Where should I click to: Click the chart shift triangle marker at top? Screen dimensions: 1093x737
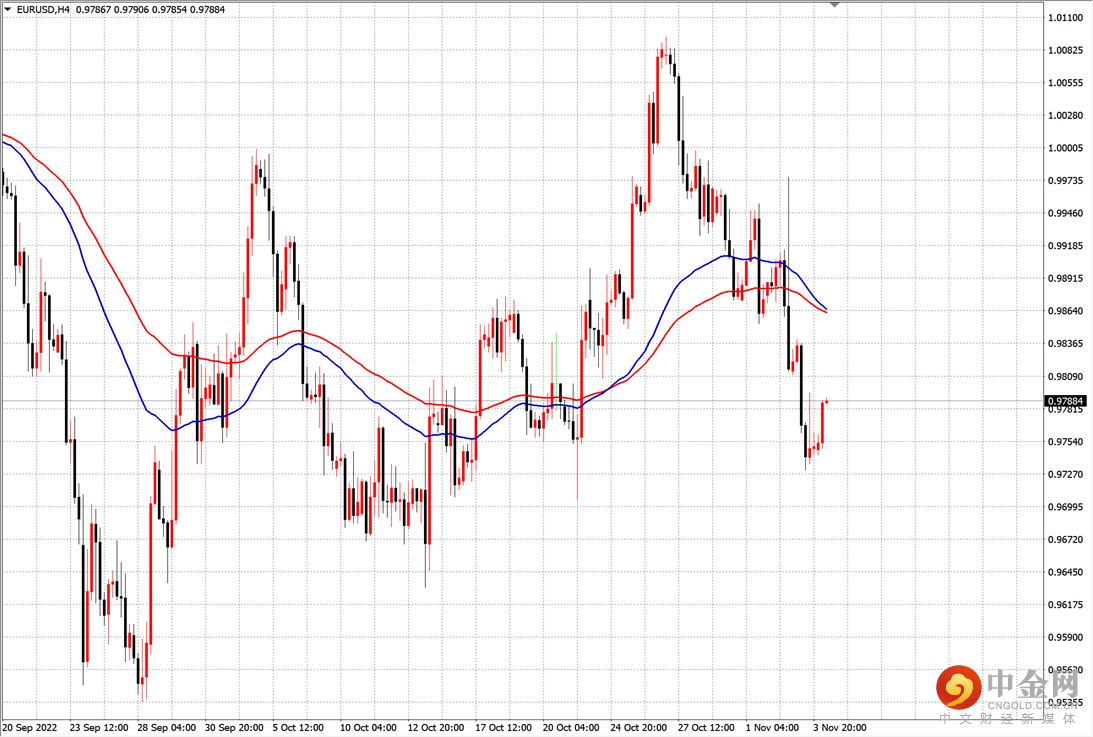click(x=834, y=4)
